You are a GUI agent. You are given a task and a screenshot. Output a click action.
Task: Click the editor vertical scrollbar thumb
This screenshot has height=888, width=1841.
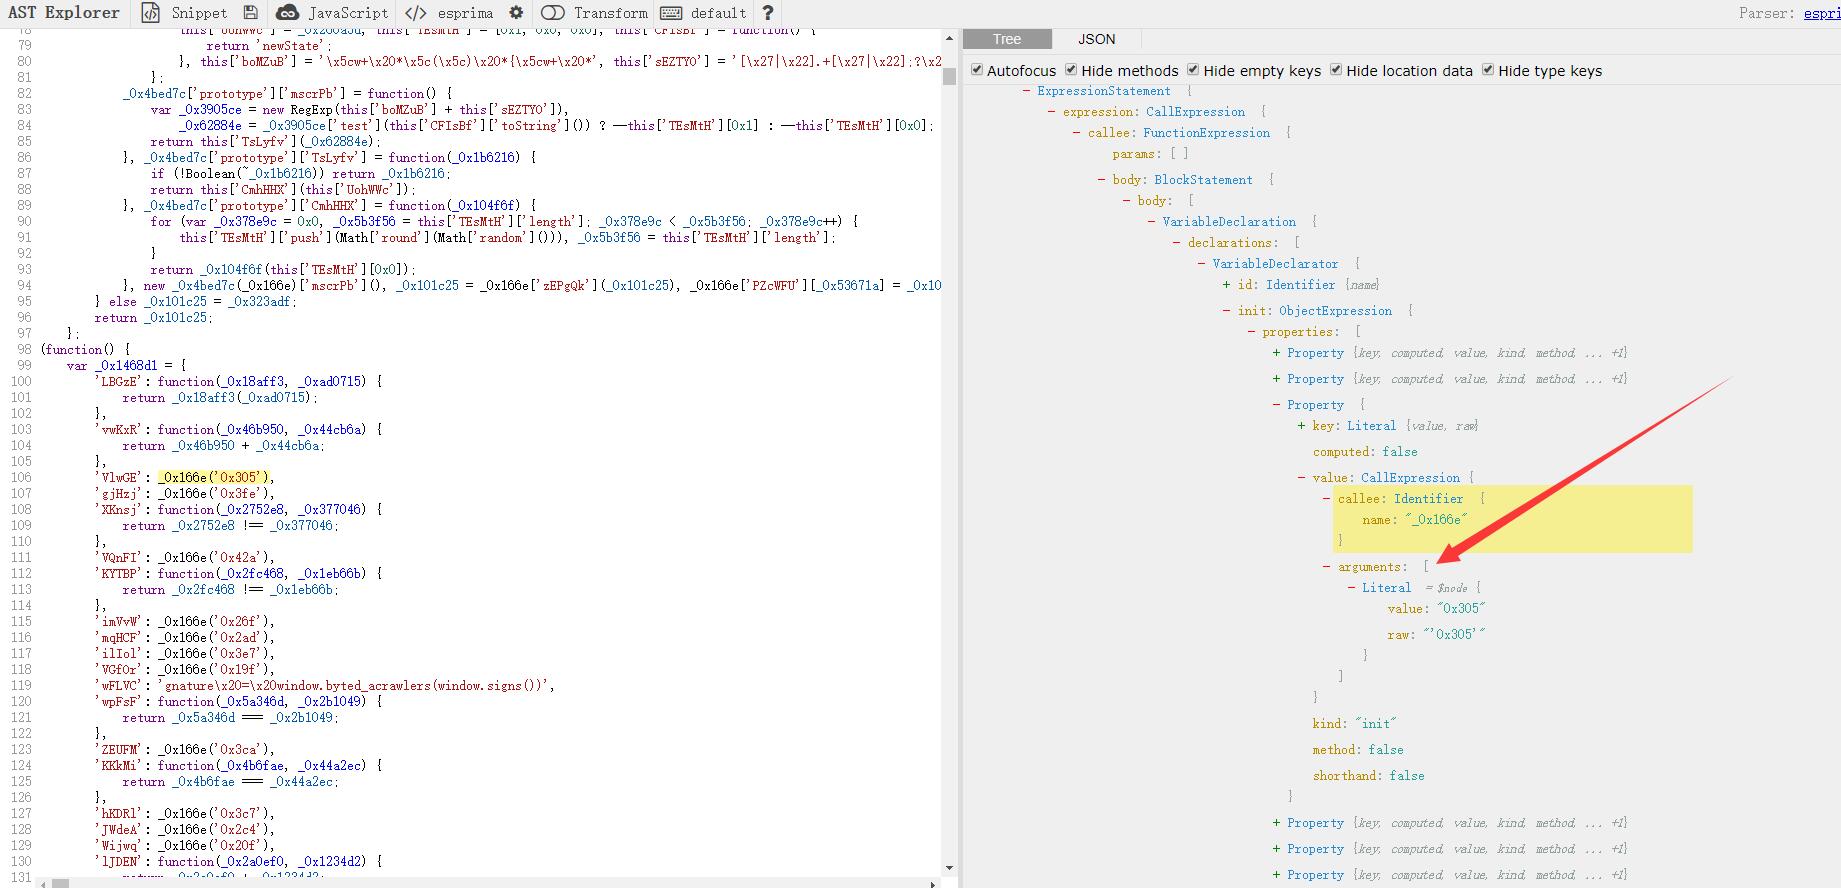click(x=949, y=76)
